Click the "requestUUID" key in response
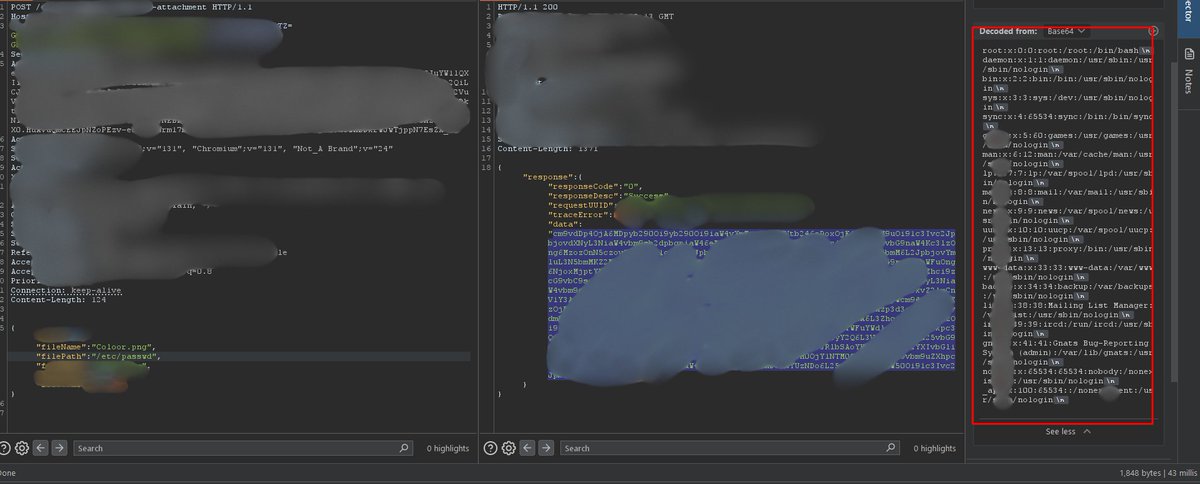 578,205
